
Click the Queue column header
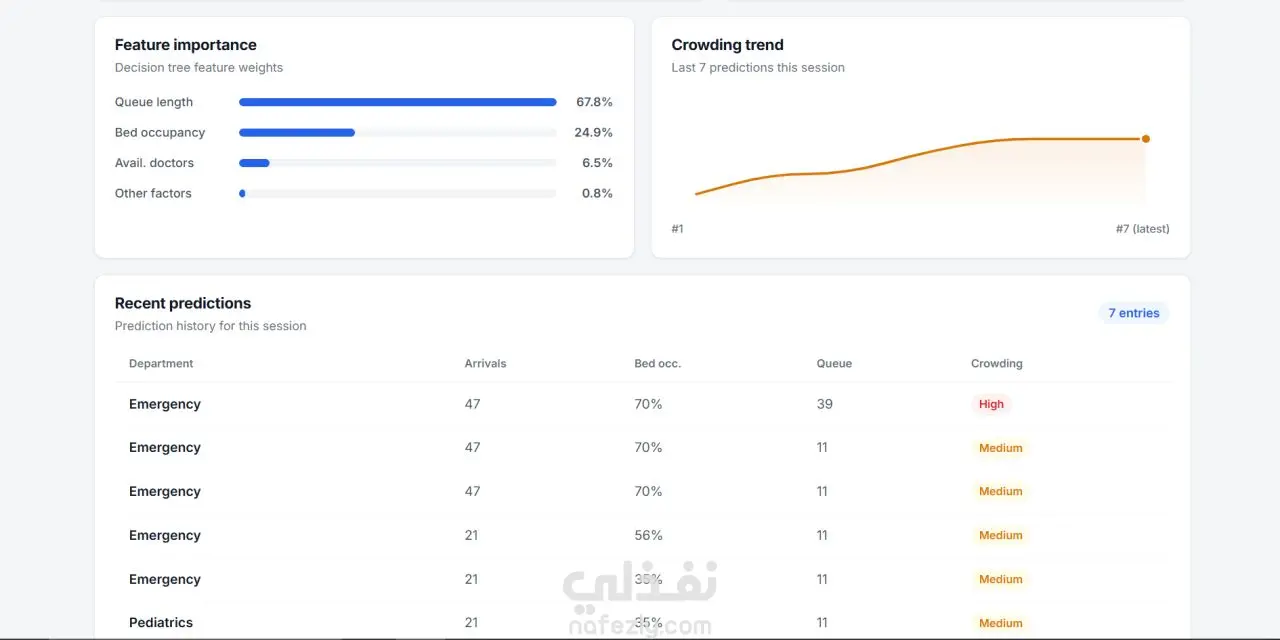point(834,364)
